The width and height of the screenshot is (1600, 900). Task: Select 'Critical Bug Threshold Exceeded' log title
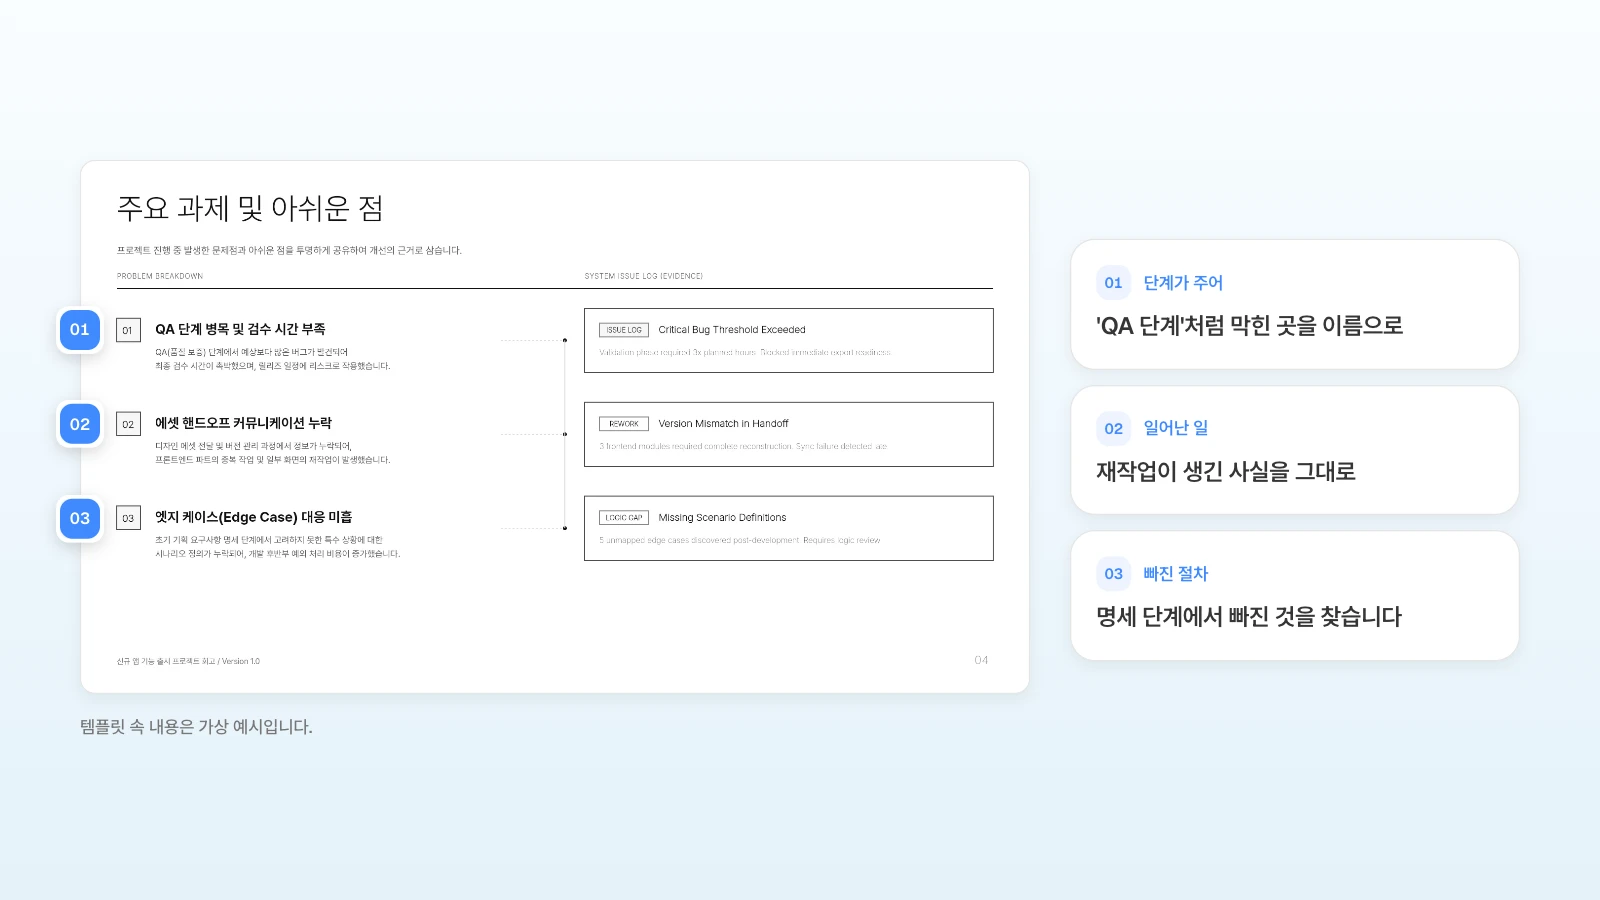(732, 330)
